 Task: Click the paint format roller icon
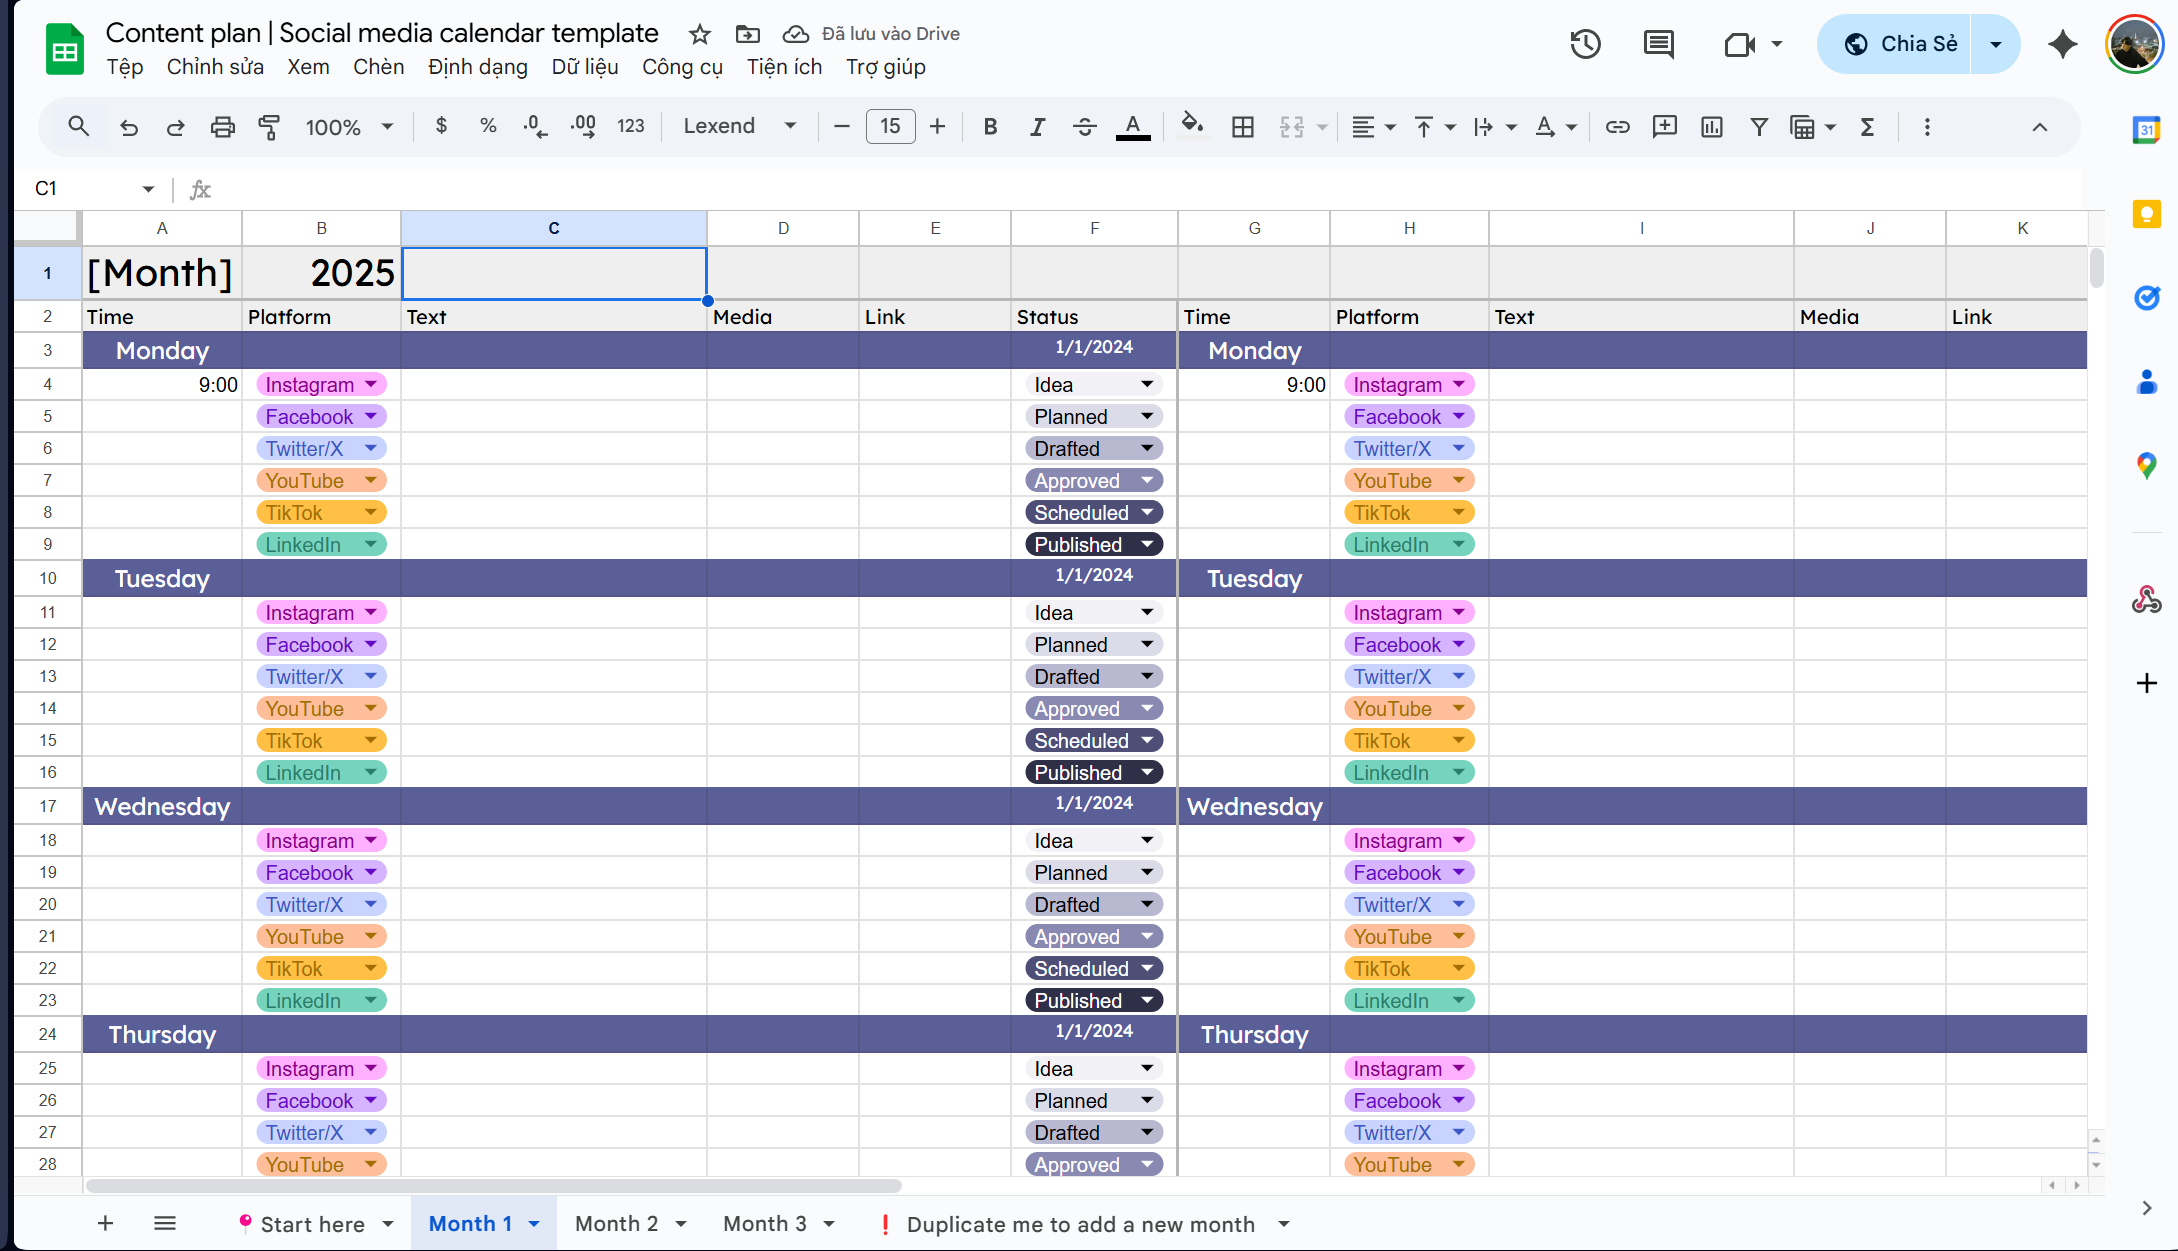coord(269,127)
